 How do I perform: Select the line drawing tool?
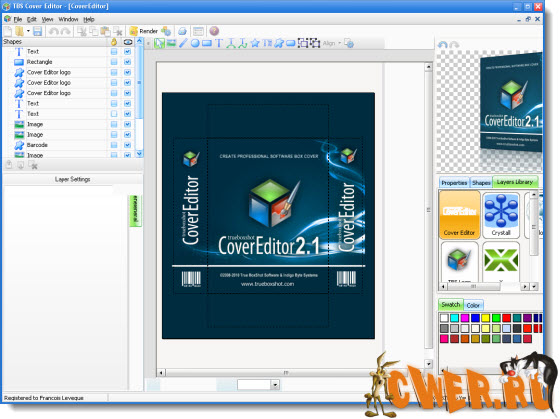tap(183, 43)
